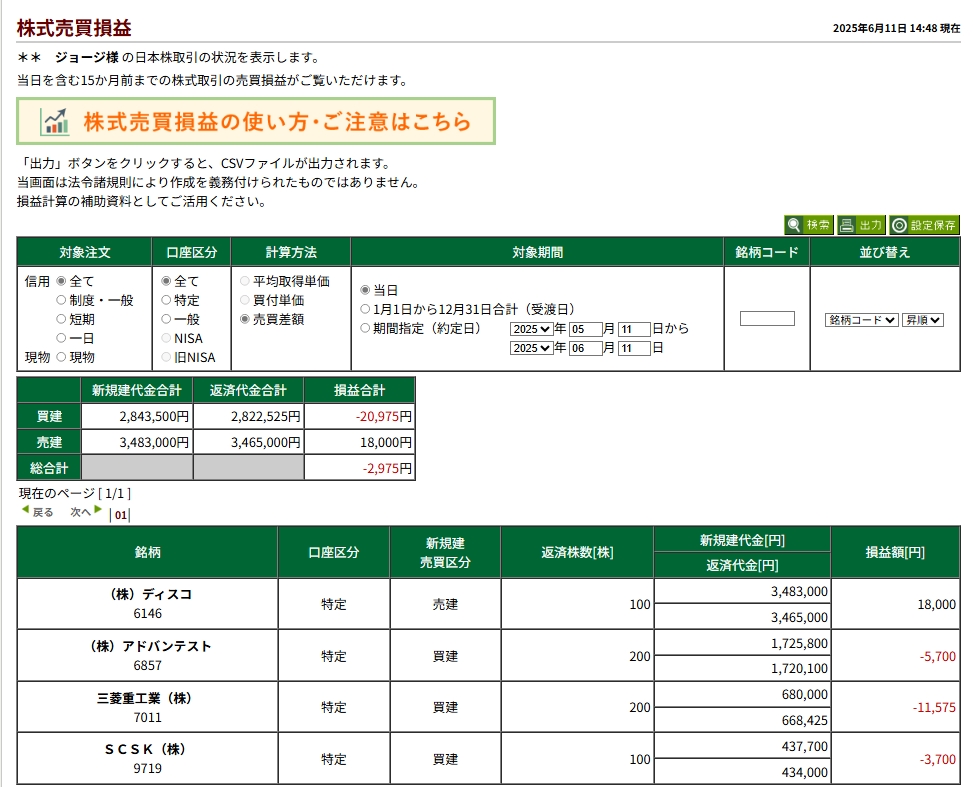Click page number 01
Viewport: 973px width, 787px height.
click(x=121, y=515)
